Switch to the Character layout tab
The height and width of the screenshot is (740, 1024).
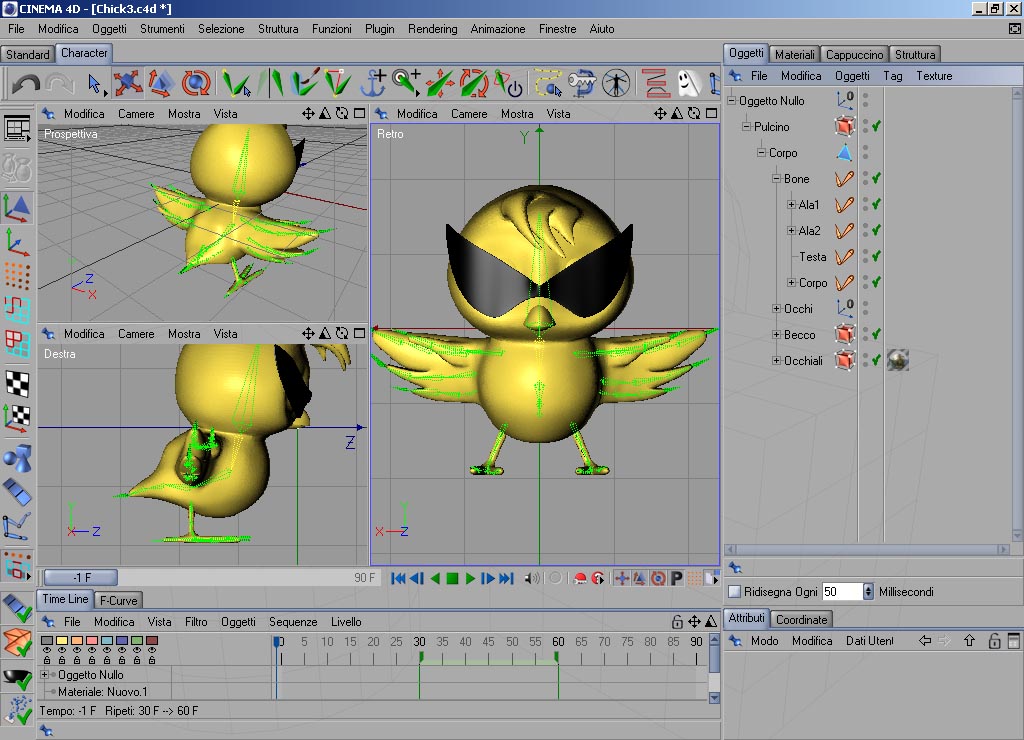84,53
